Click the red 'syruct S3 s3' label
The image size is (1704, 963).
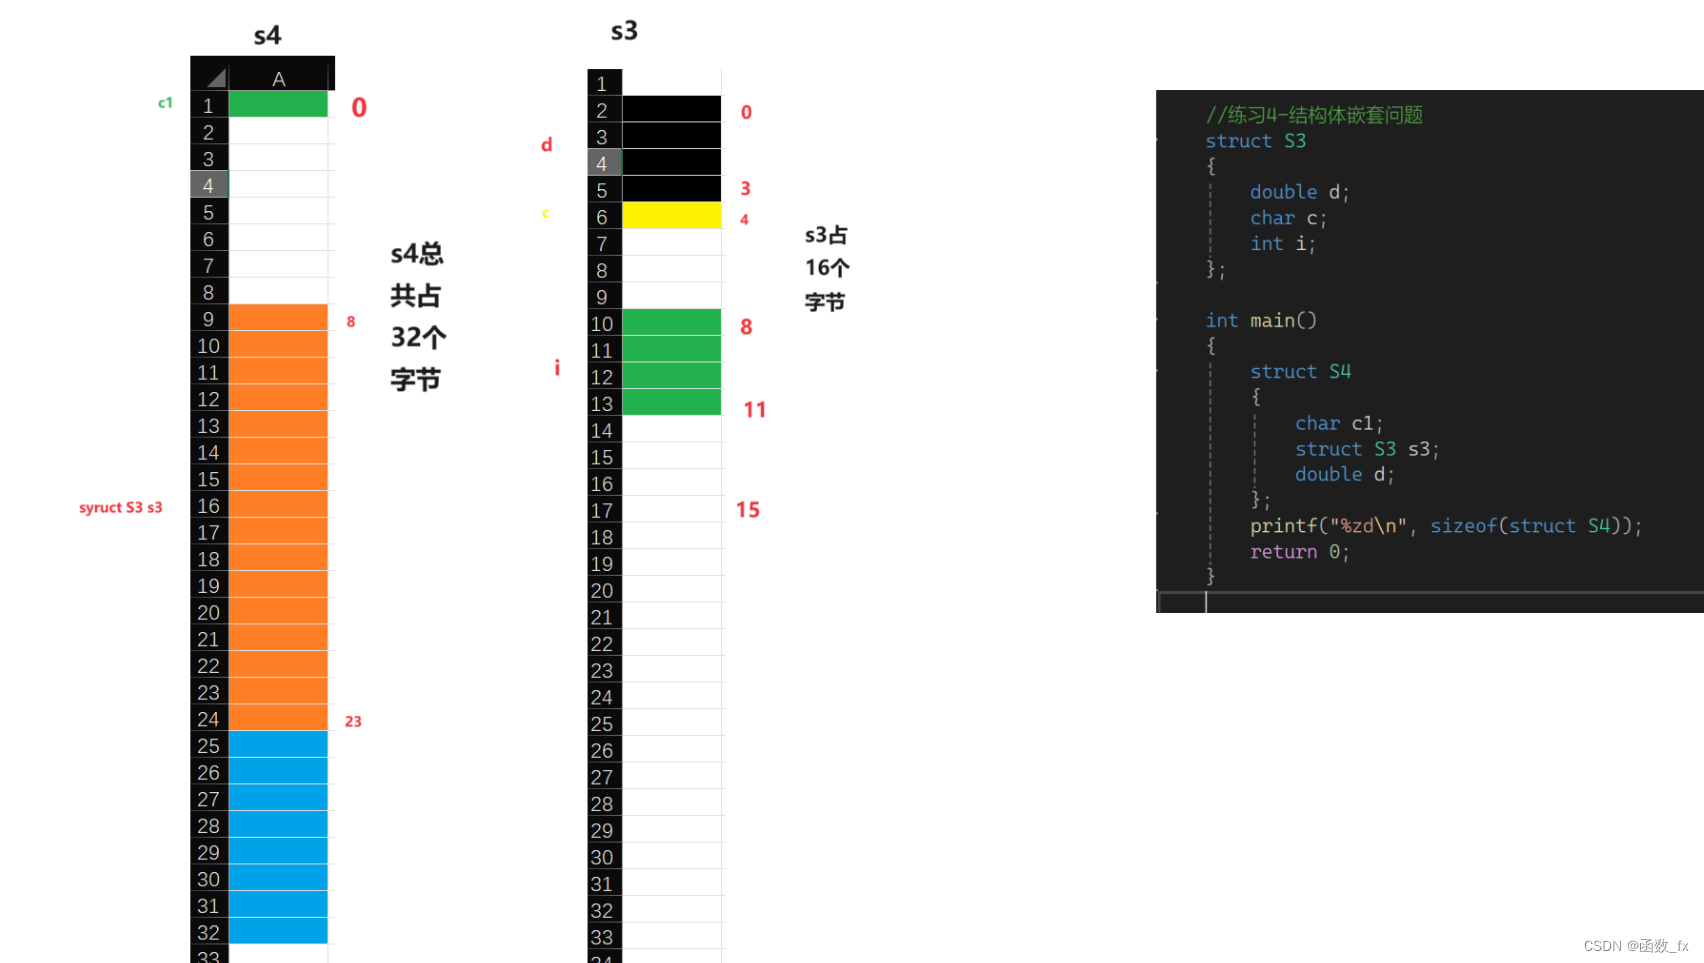[121, 507]
